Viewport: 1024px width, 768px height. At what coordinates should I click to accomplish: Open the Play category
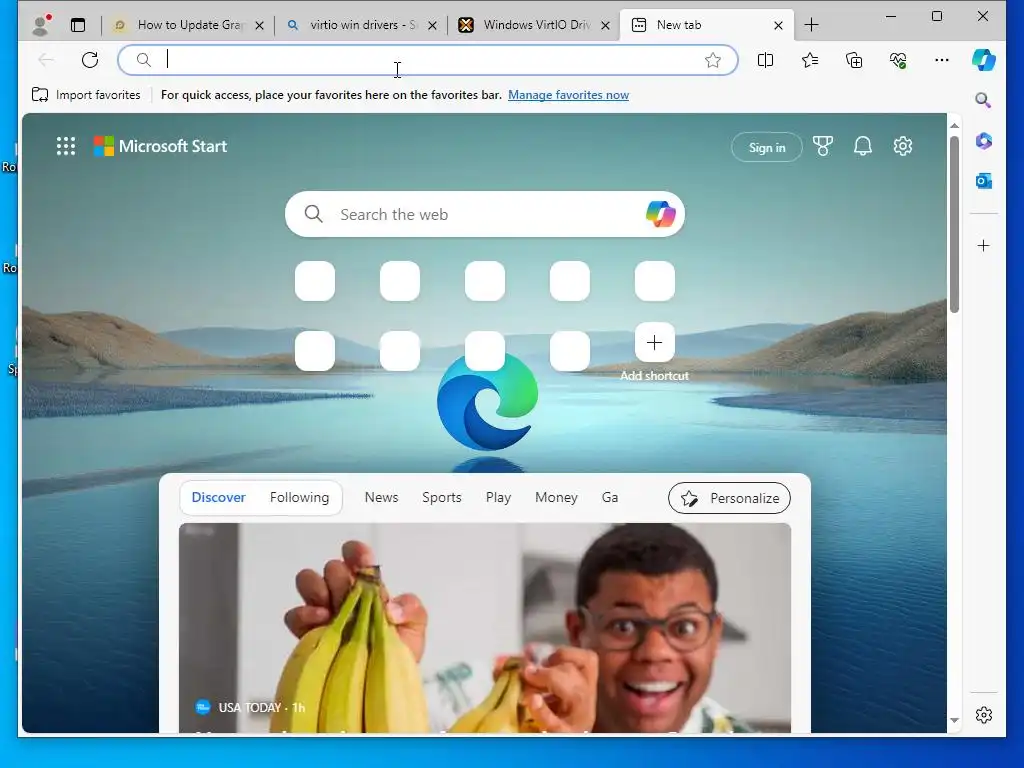tap(498, 498)
